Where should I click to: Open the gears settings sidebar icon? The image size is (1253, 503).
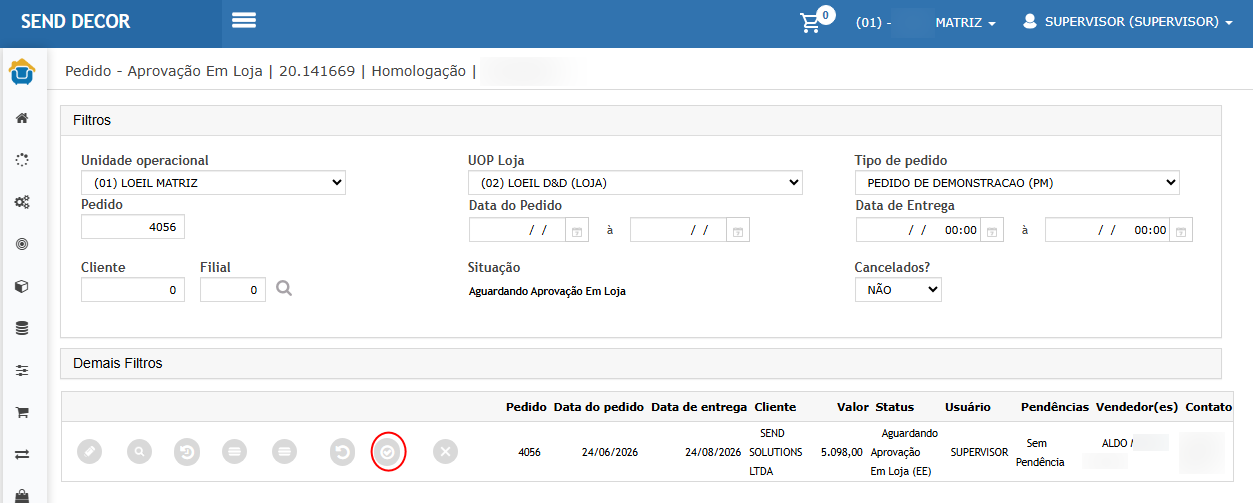point(22,202)
